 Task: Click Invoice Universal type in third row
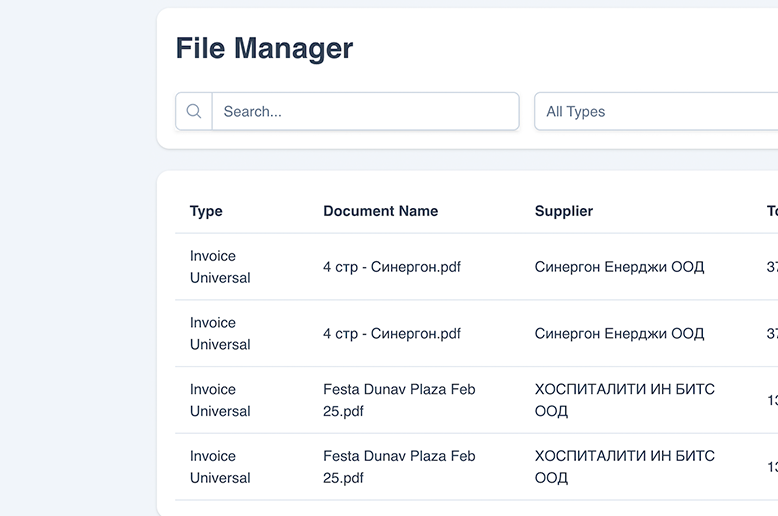point(220,400)
